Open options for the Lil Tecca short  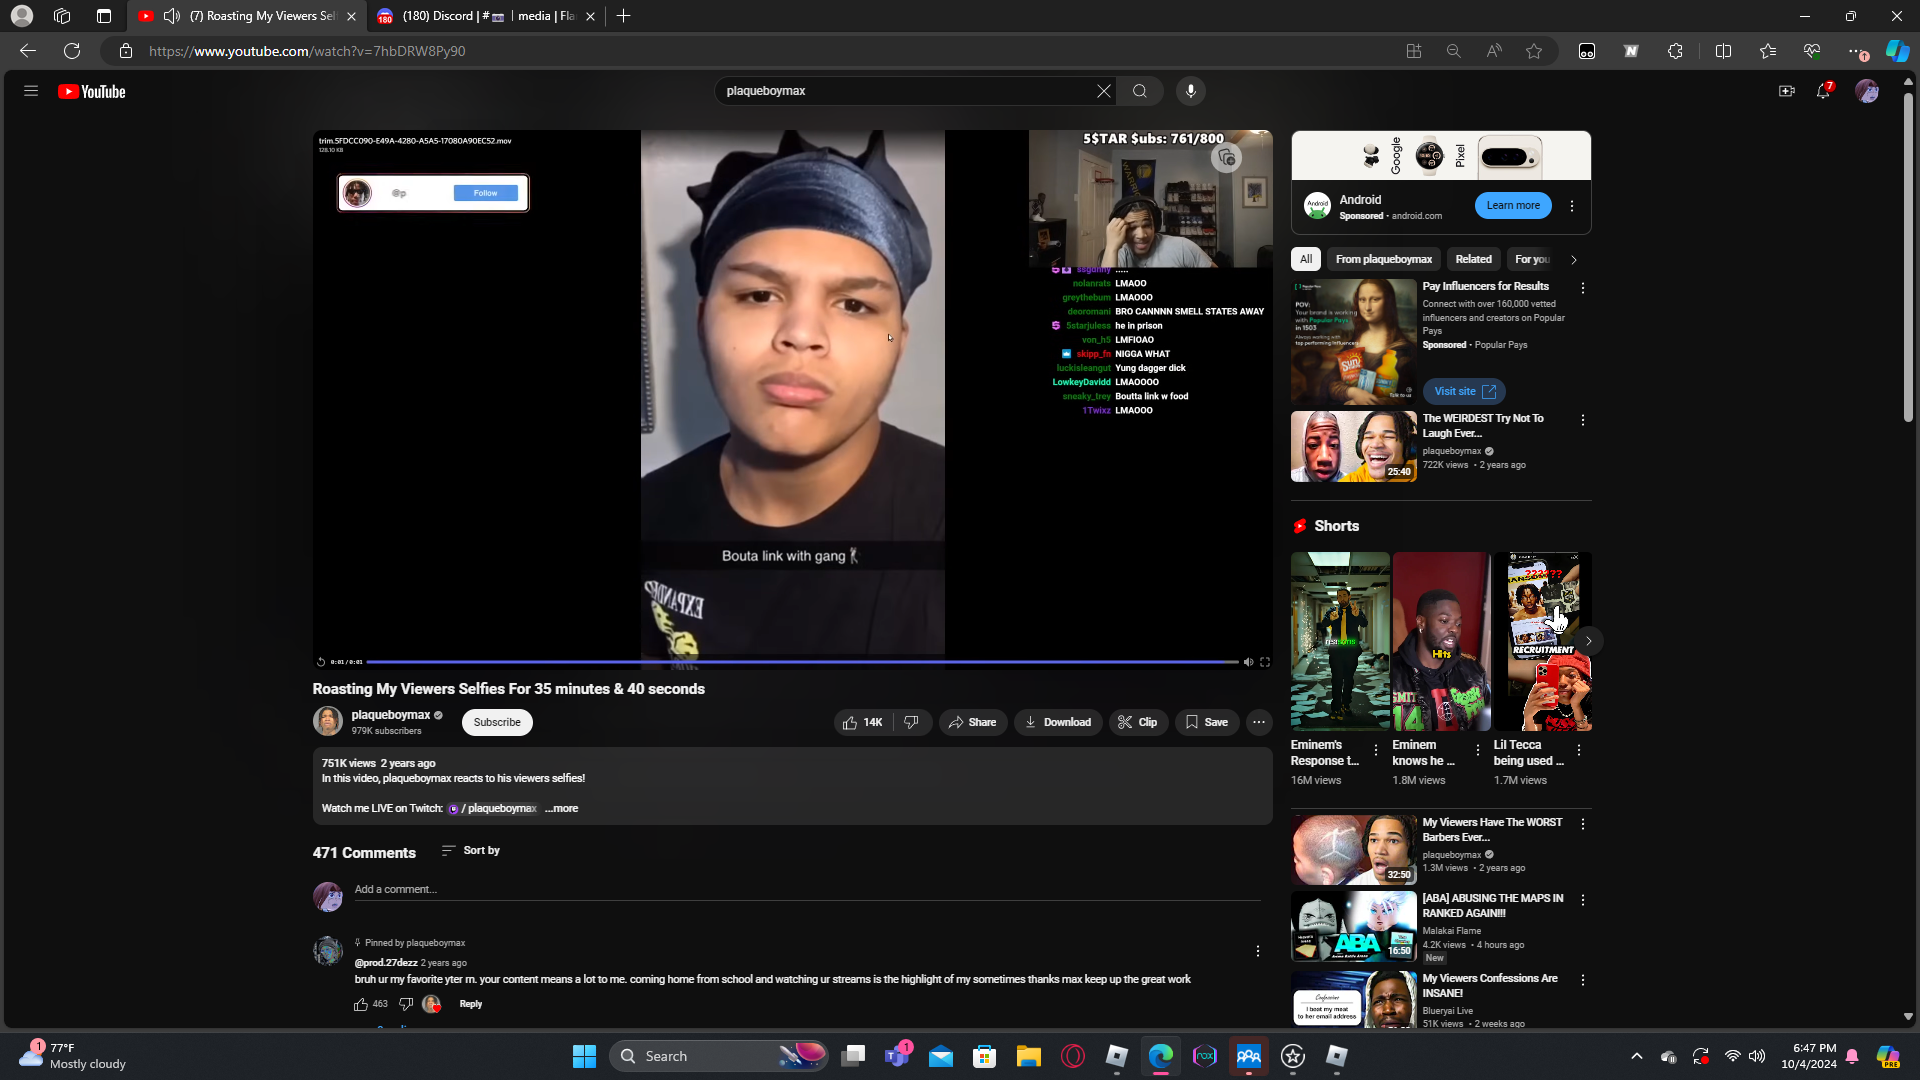tap(1579, 750)
